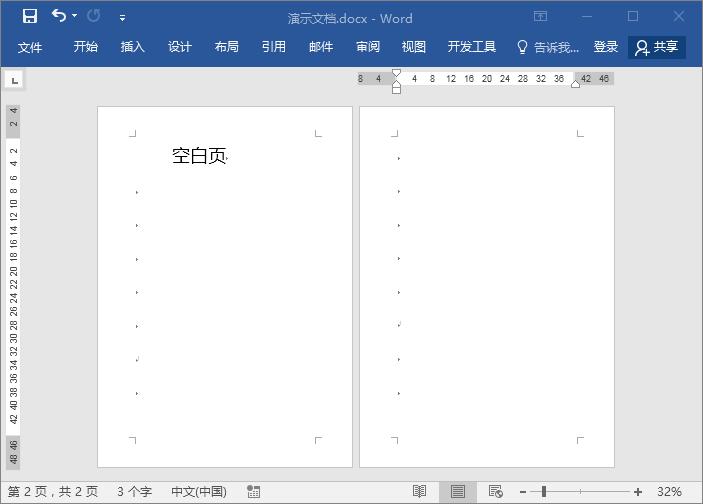
Task: Open the 视图 tab
Action: [413, 47]
